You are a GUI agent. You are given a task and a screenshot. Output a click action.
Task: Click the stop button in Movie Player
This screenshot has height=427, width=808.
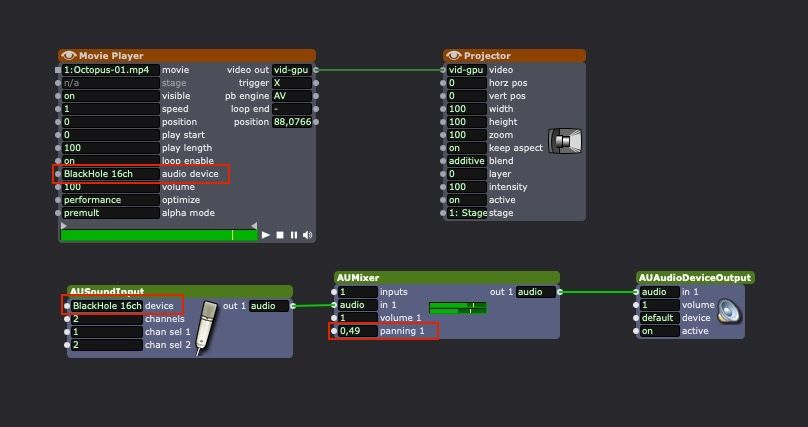click(x=280, y=235)
